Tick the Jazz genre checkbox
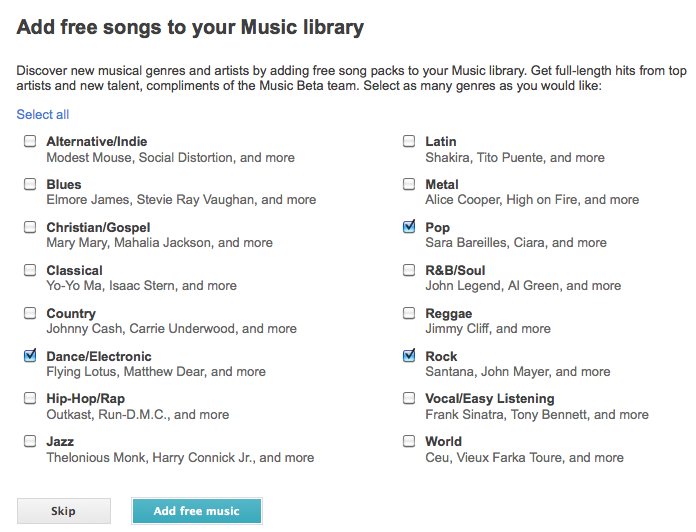Image resolution: width=696 pixels, height=532 pixels. (30, 441)
